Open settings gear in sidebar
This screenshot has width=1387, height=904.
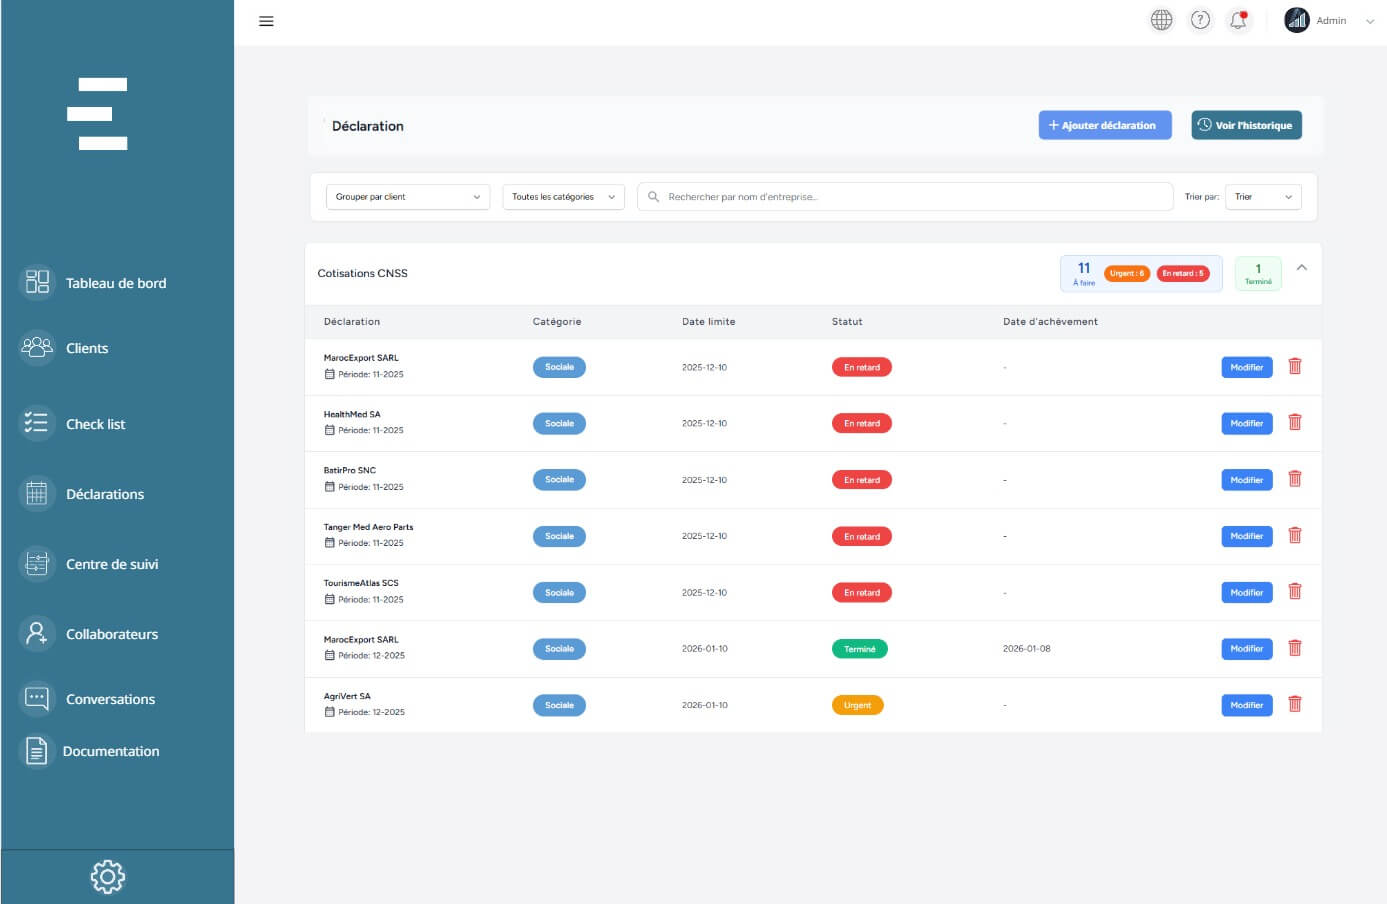108,877
